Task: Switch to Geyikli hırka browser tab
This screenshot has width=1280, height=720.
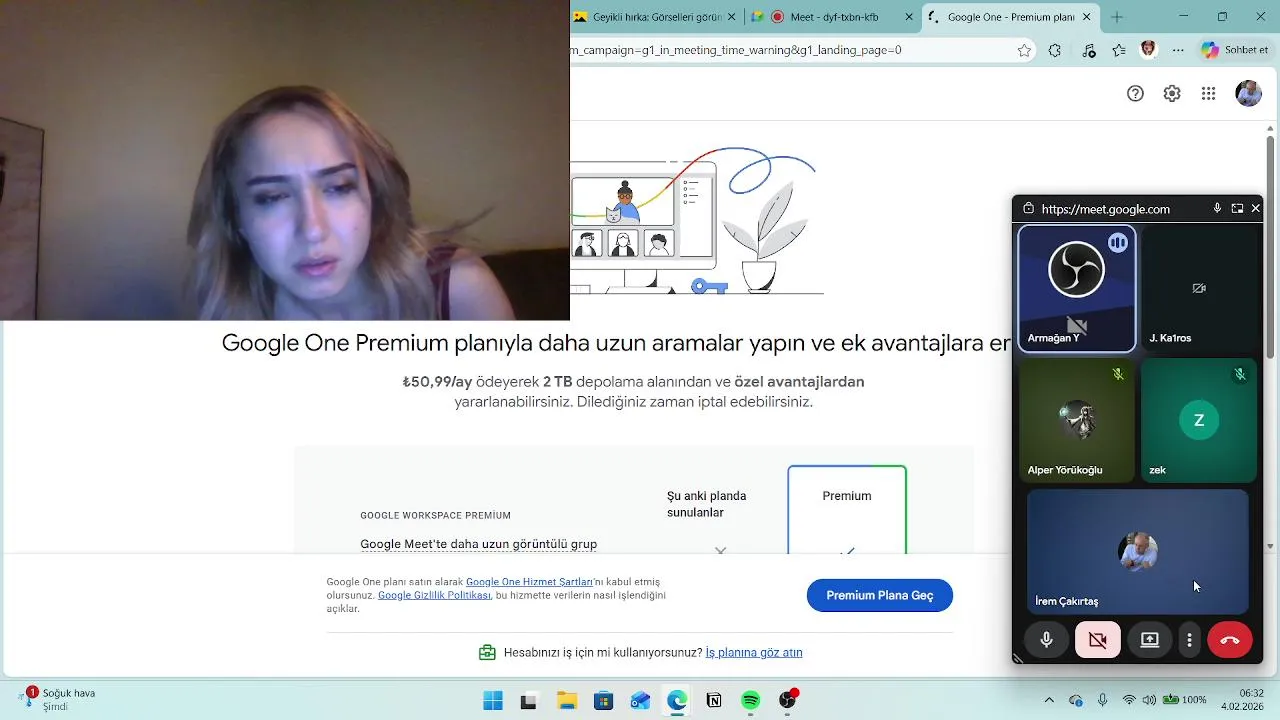Action: click(x=655, y=17)
